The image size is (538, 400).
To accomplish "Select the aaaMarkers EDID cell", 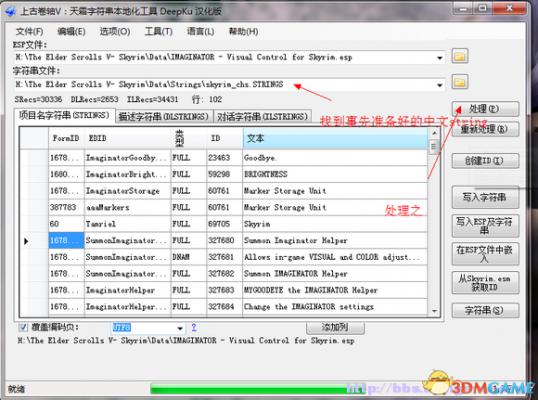I will coord(127,207).
